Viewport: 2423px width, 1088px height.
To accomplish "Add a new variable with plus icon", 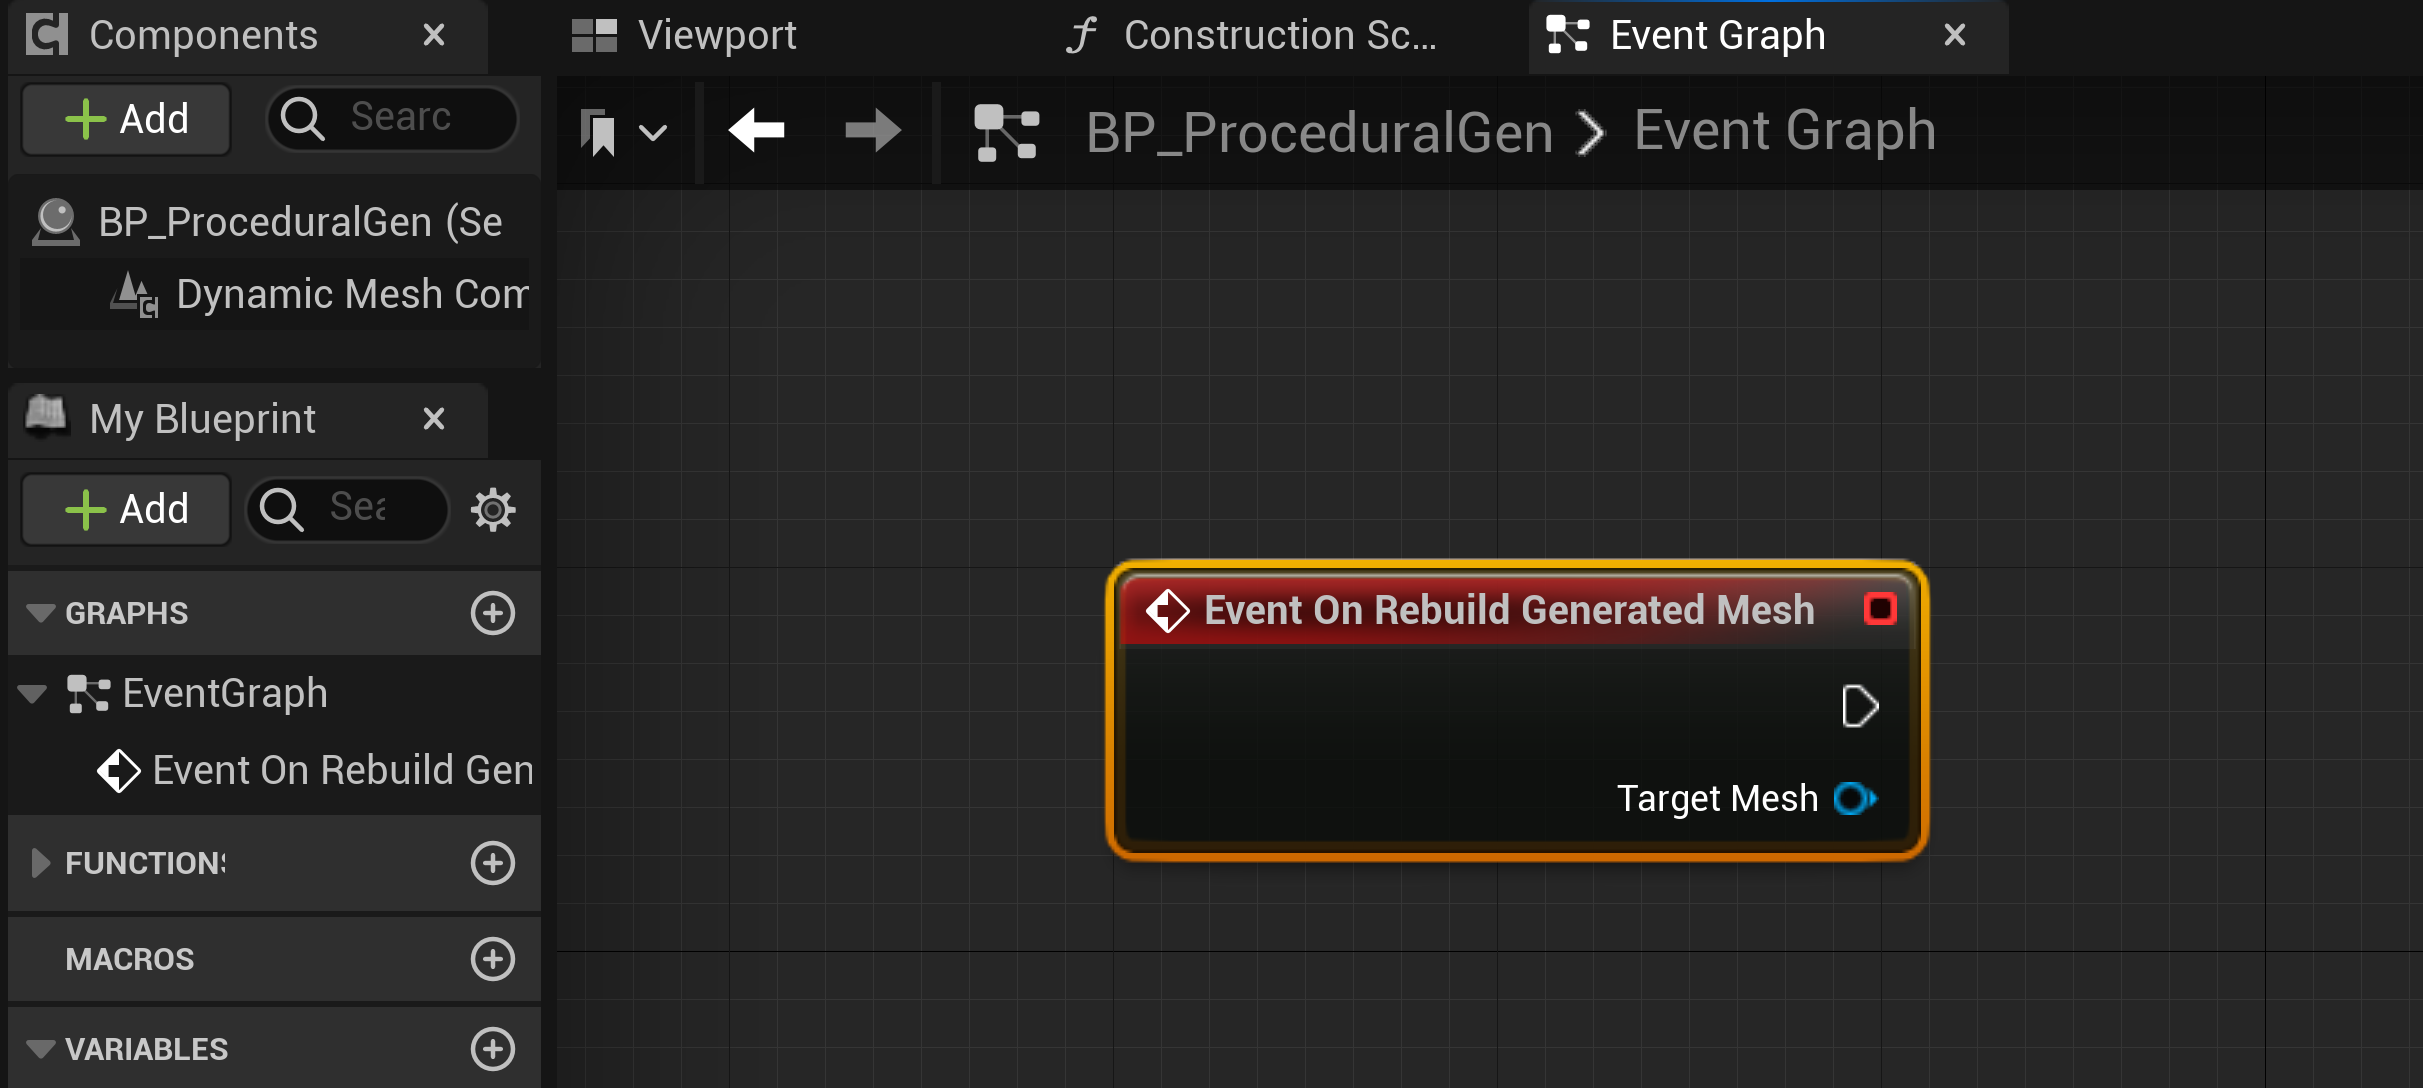I will [493, 1049].
